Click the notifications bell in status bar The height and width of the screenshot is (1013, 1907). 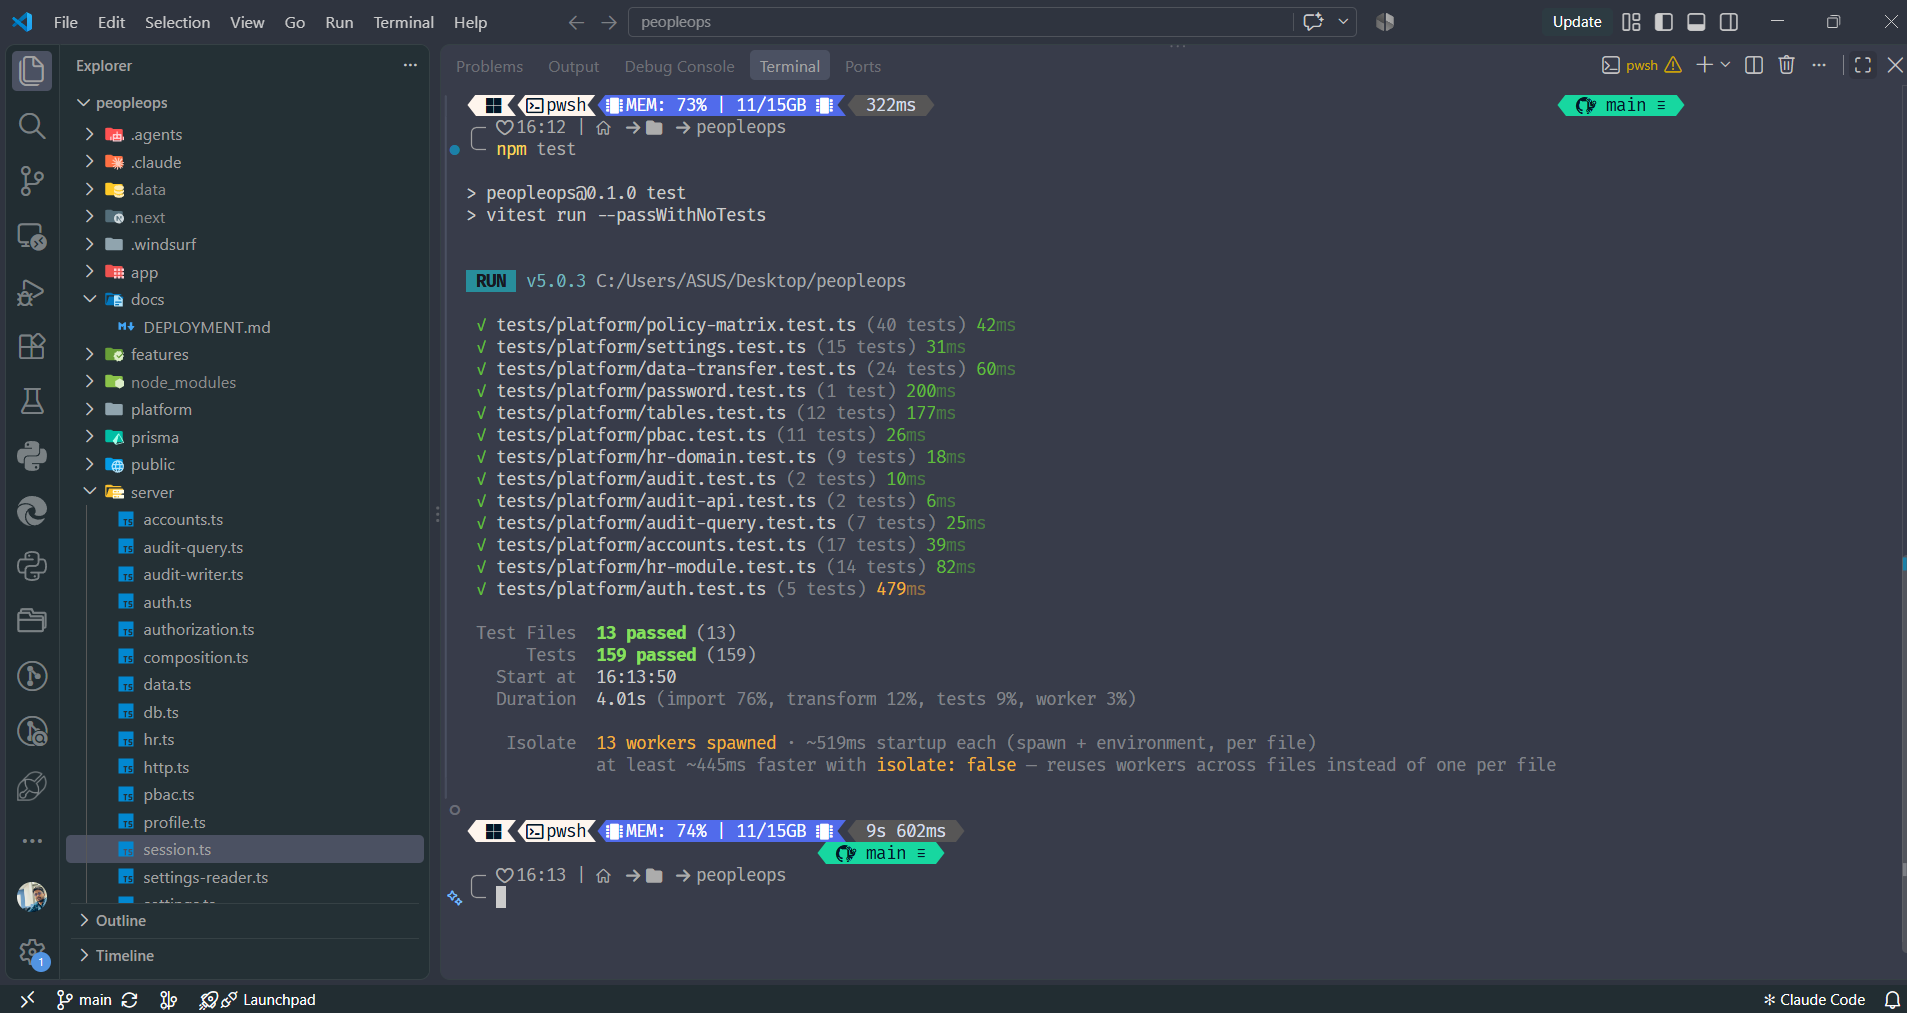(x=1892, y=999)
